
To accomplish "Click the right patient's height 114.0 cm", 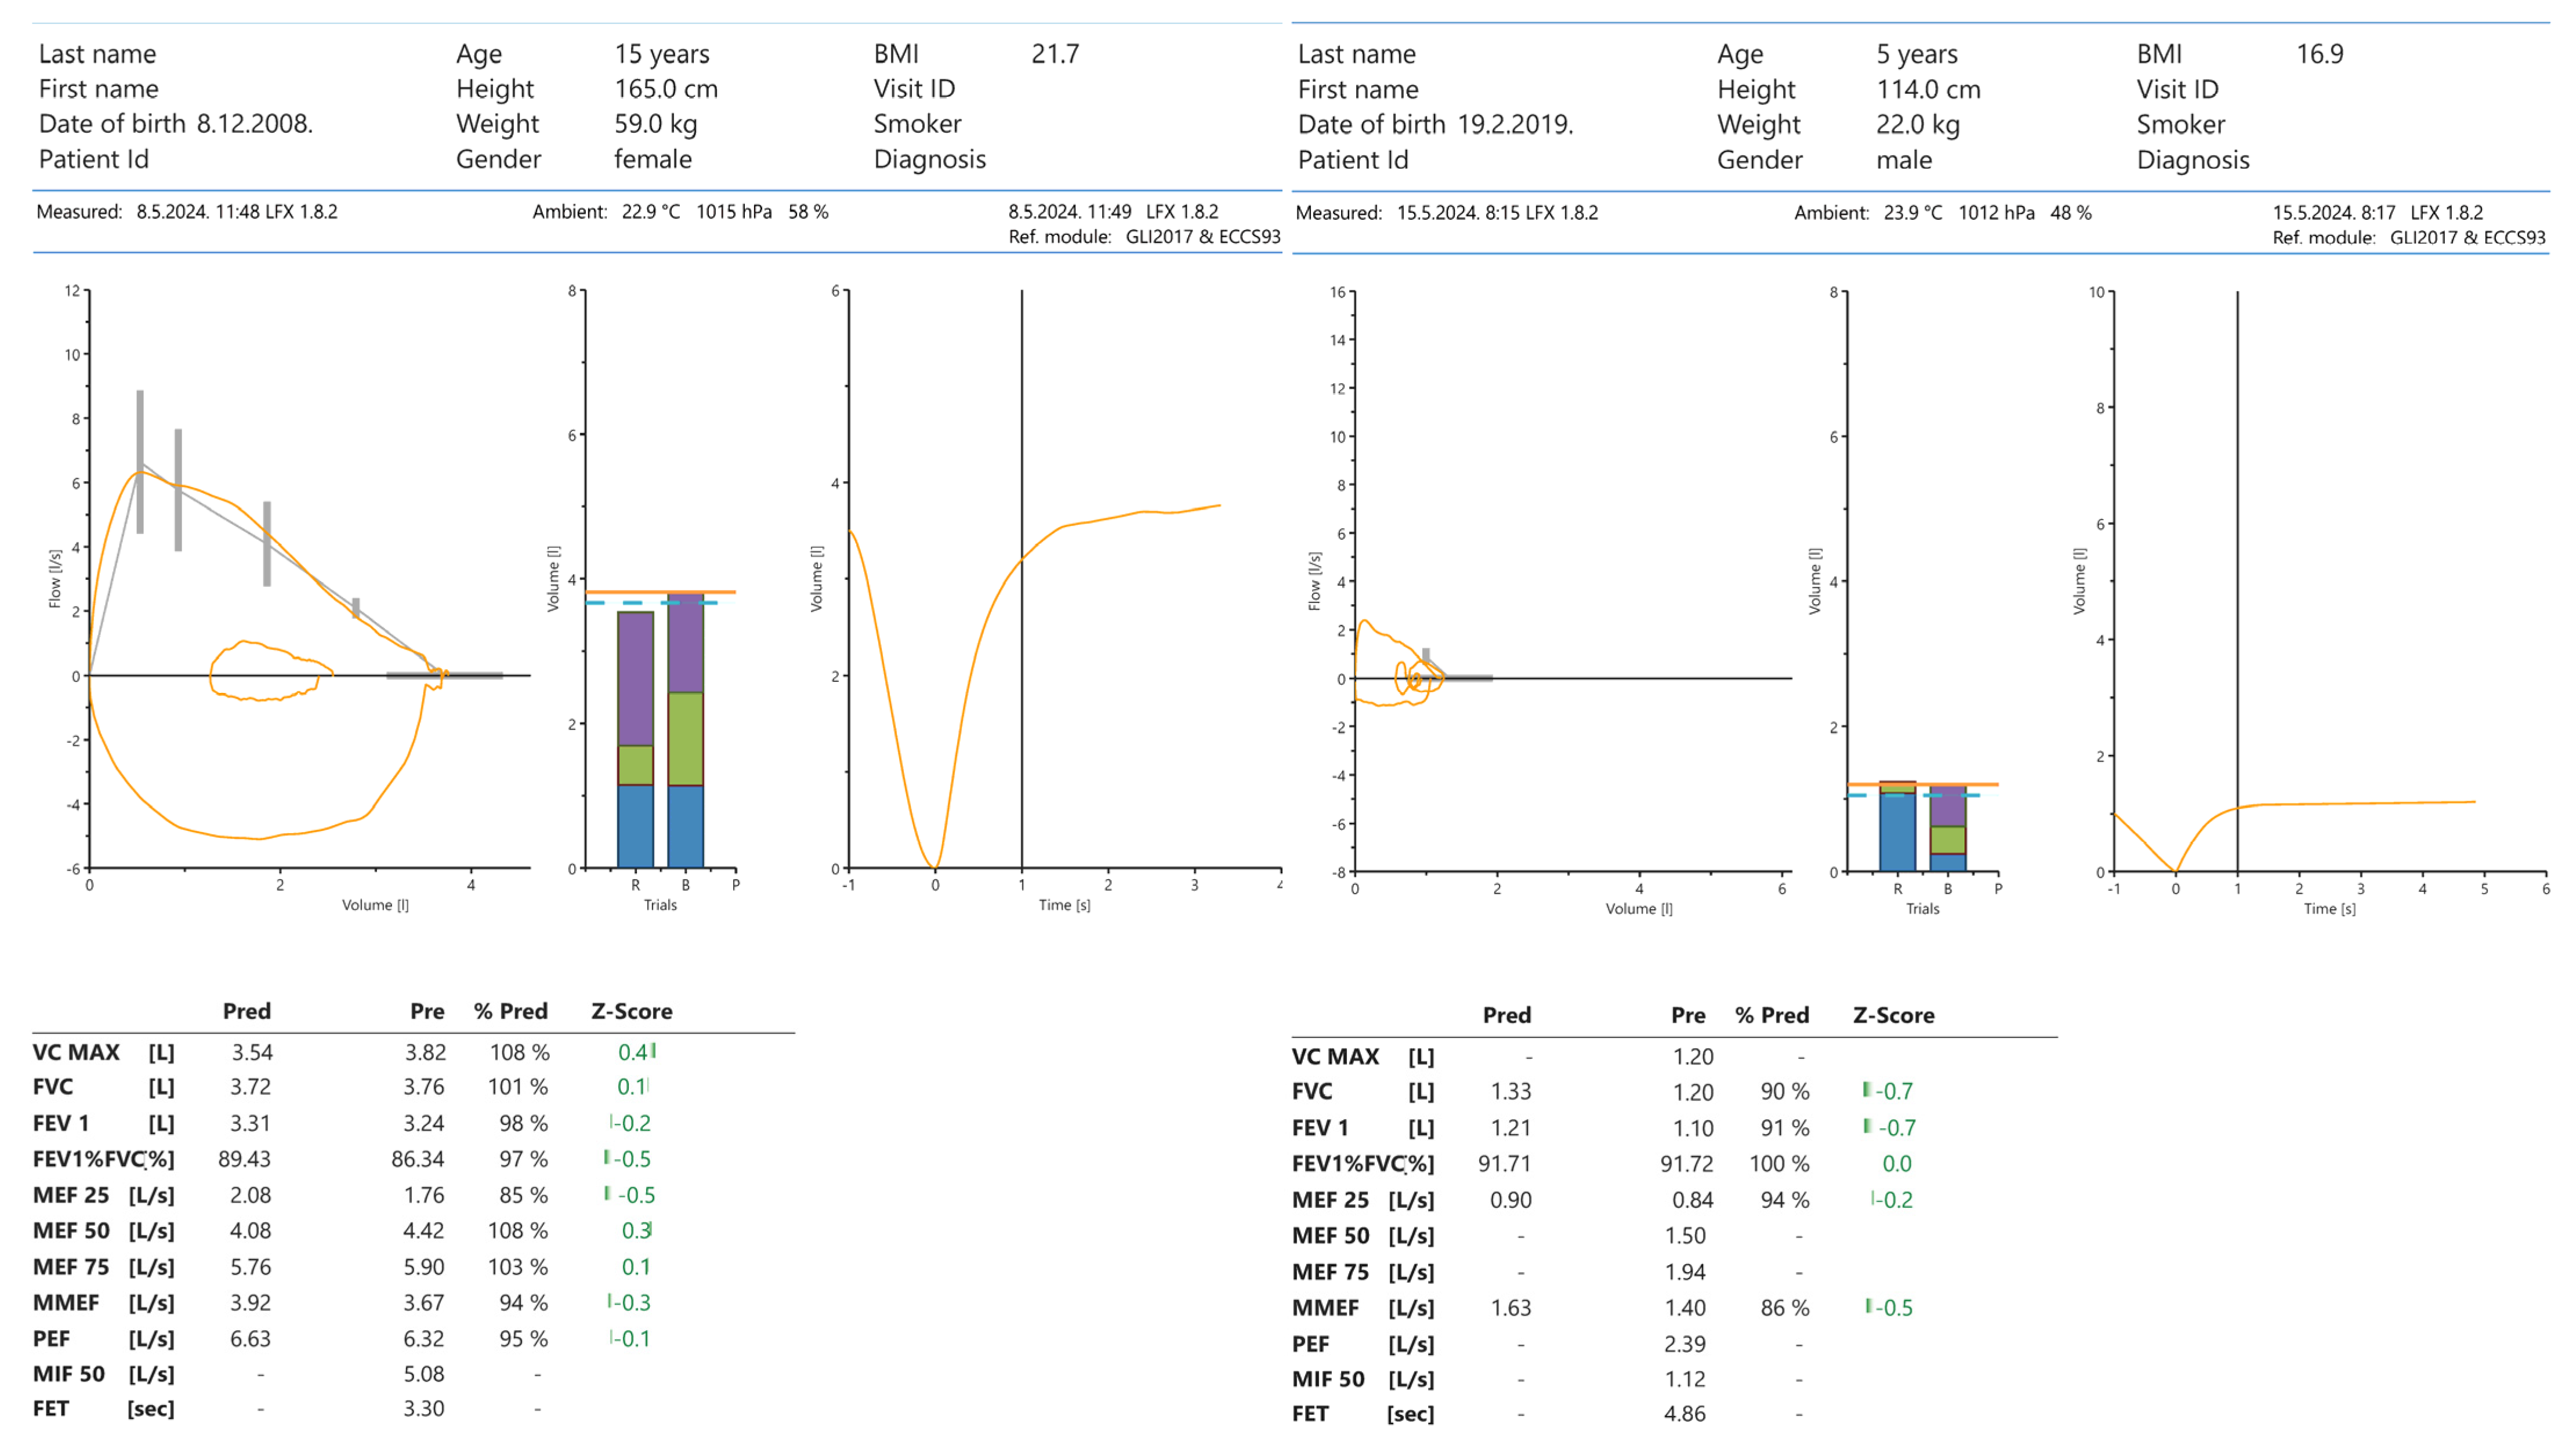I will click(x=1927, y=89).
